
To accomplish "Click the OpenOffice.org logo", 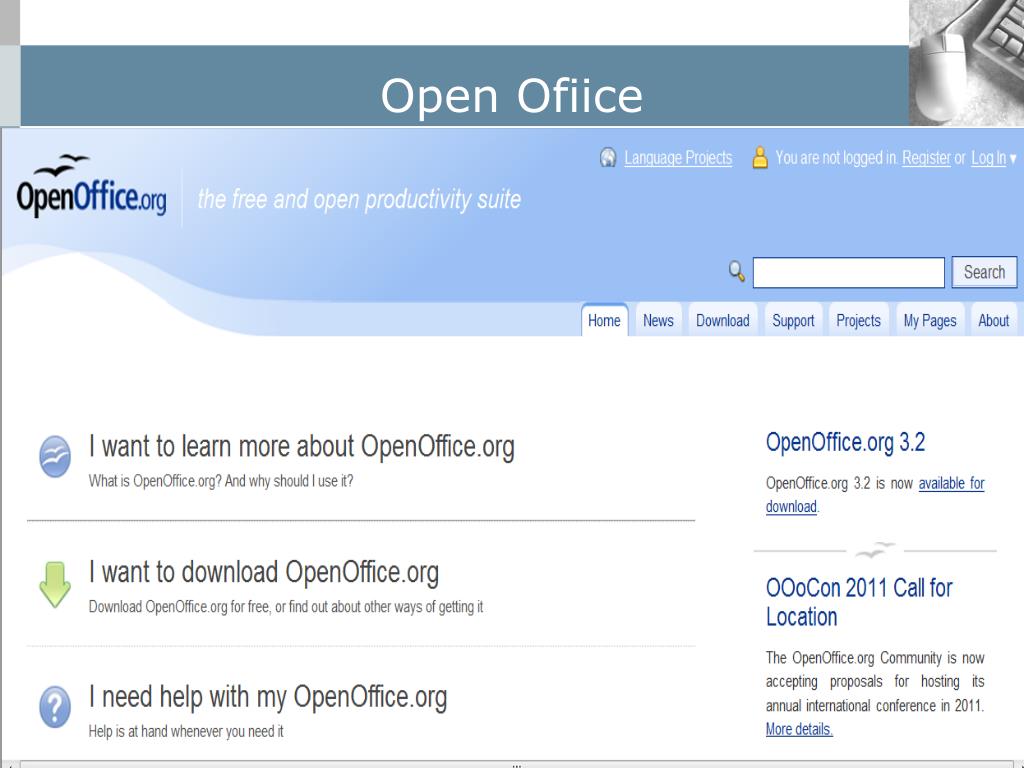I will (x=91, y=186).
